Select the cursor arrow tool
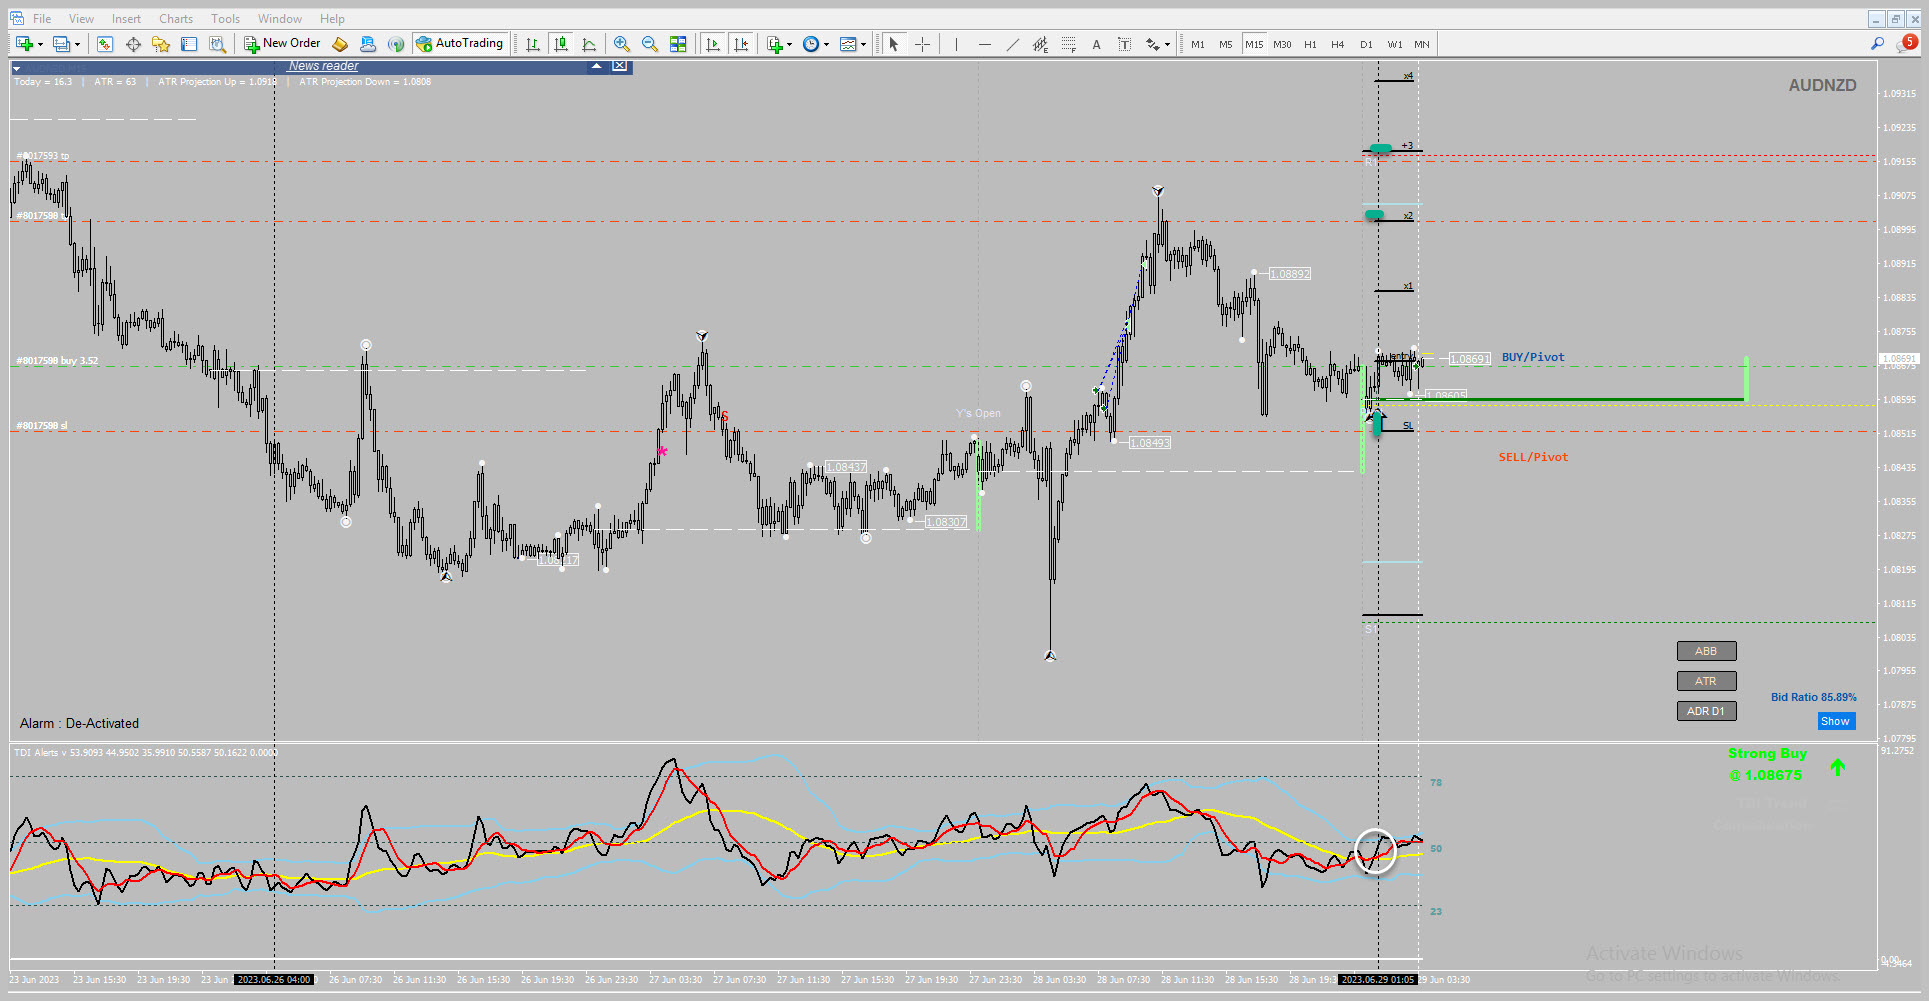 pyautogui.click(x=894, y=44)
